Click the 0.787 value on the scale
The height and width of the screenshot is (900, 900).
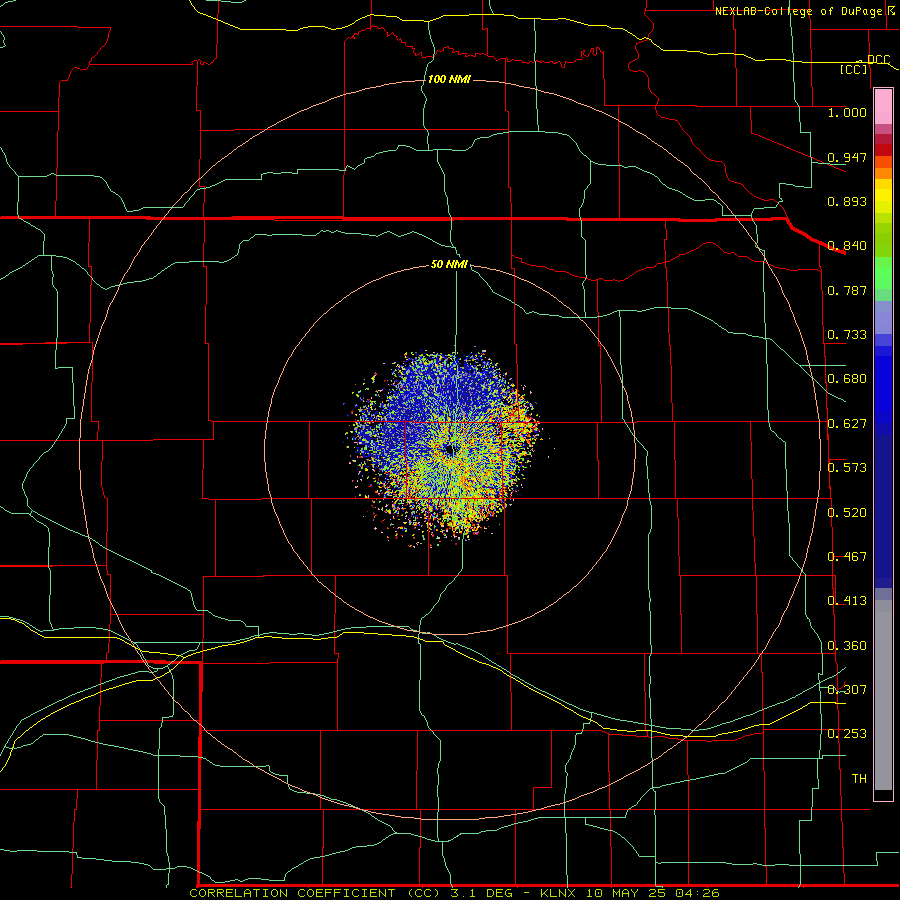pyautogui.click(x=847, y=290)
